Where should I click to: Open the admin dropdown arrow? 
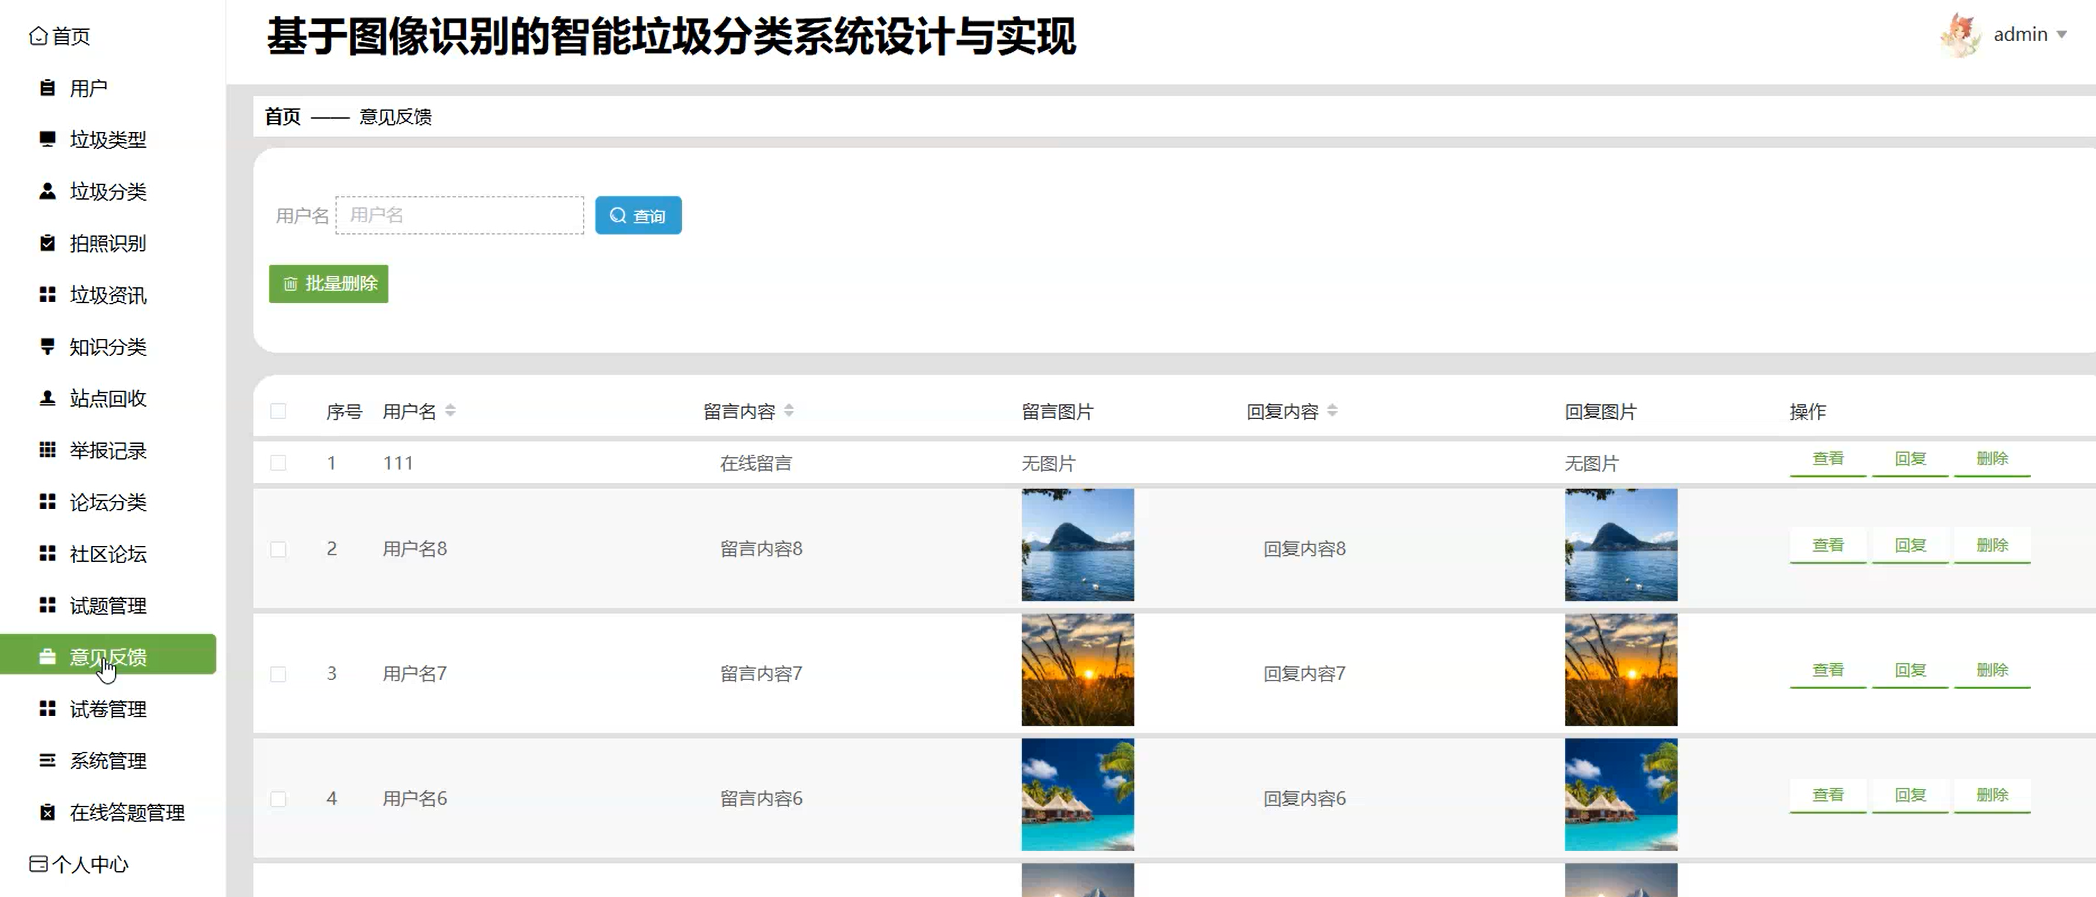pyautogui.click(x=2061, y=35)
